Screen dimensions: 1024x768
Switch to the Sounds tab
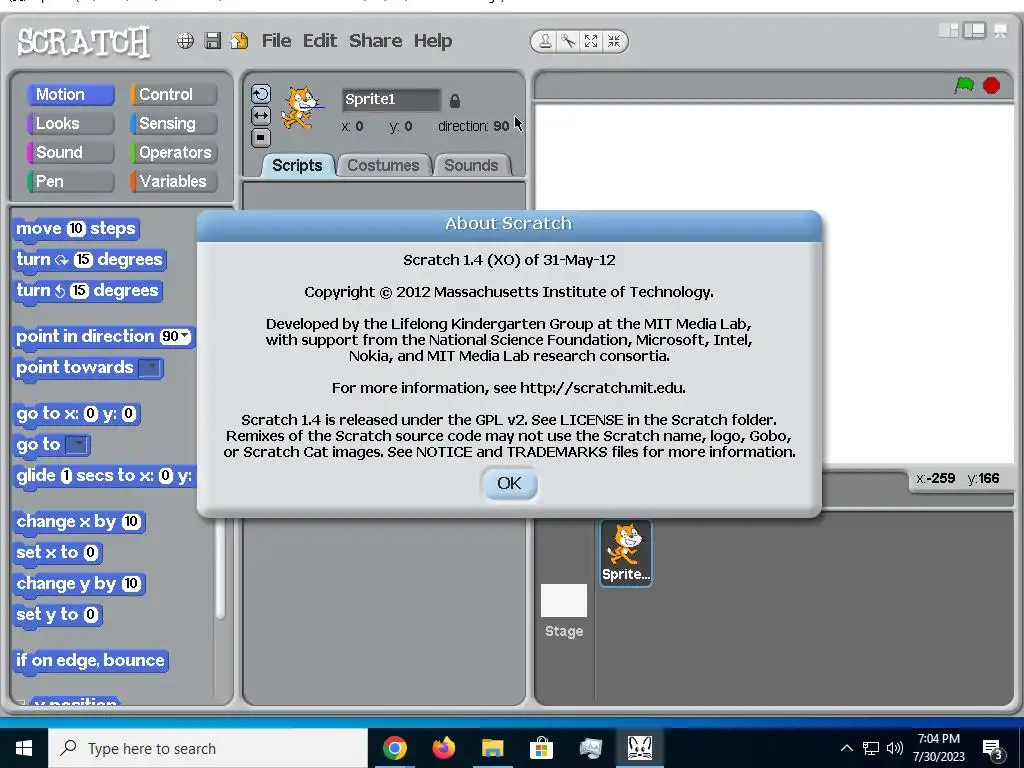point(471,165)
